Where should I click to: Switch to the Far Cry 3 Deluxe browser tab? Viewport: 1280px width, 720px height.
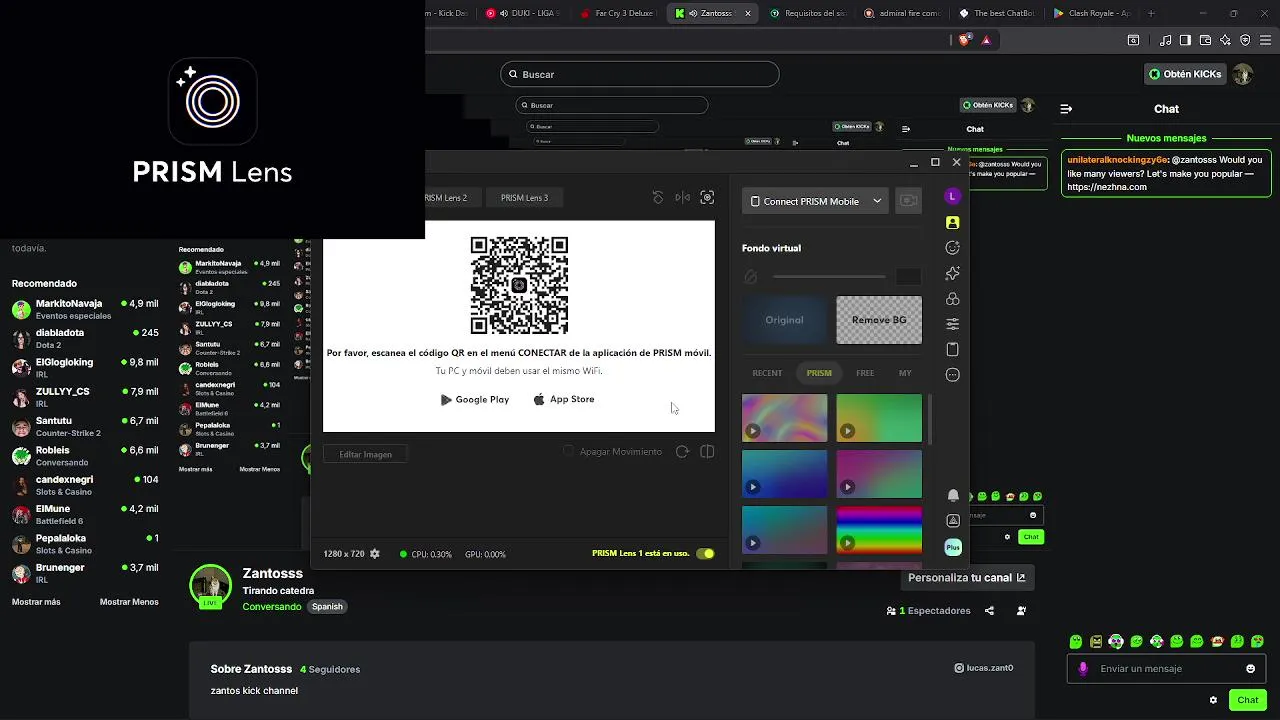(x=617, y=14)
